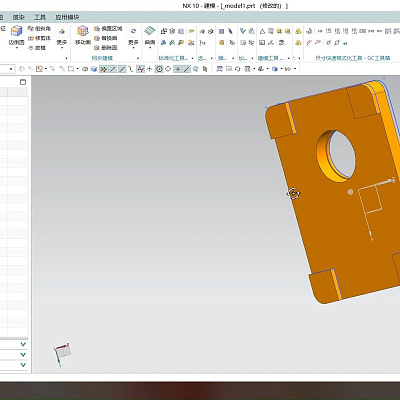Image resolution: width=400 pixels, height=400 pixels.
Task: Click the Chamfer (倒斜角) tool
Action: point(39,29)
